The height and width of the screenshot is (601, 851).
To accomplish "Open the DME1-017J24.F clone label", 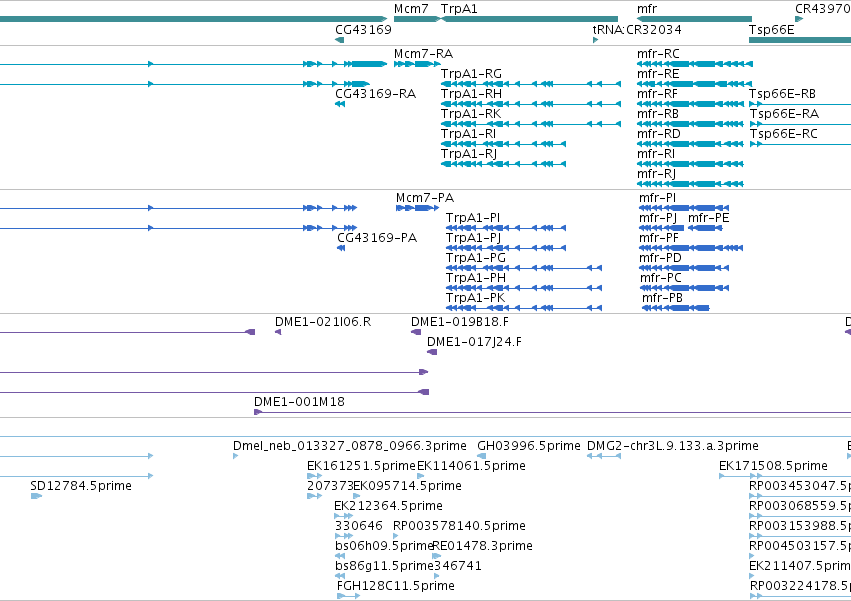I will click(x=474, y=342).
